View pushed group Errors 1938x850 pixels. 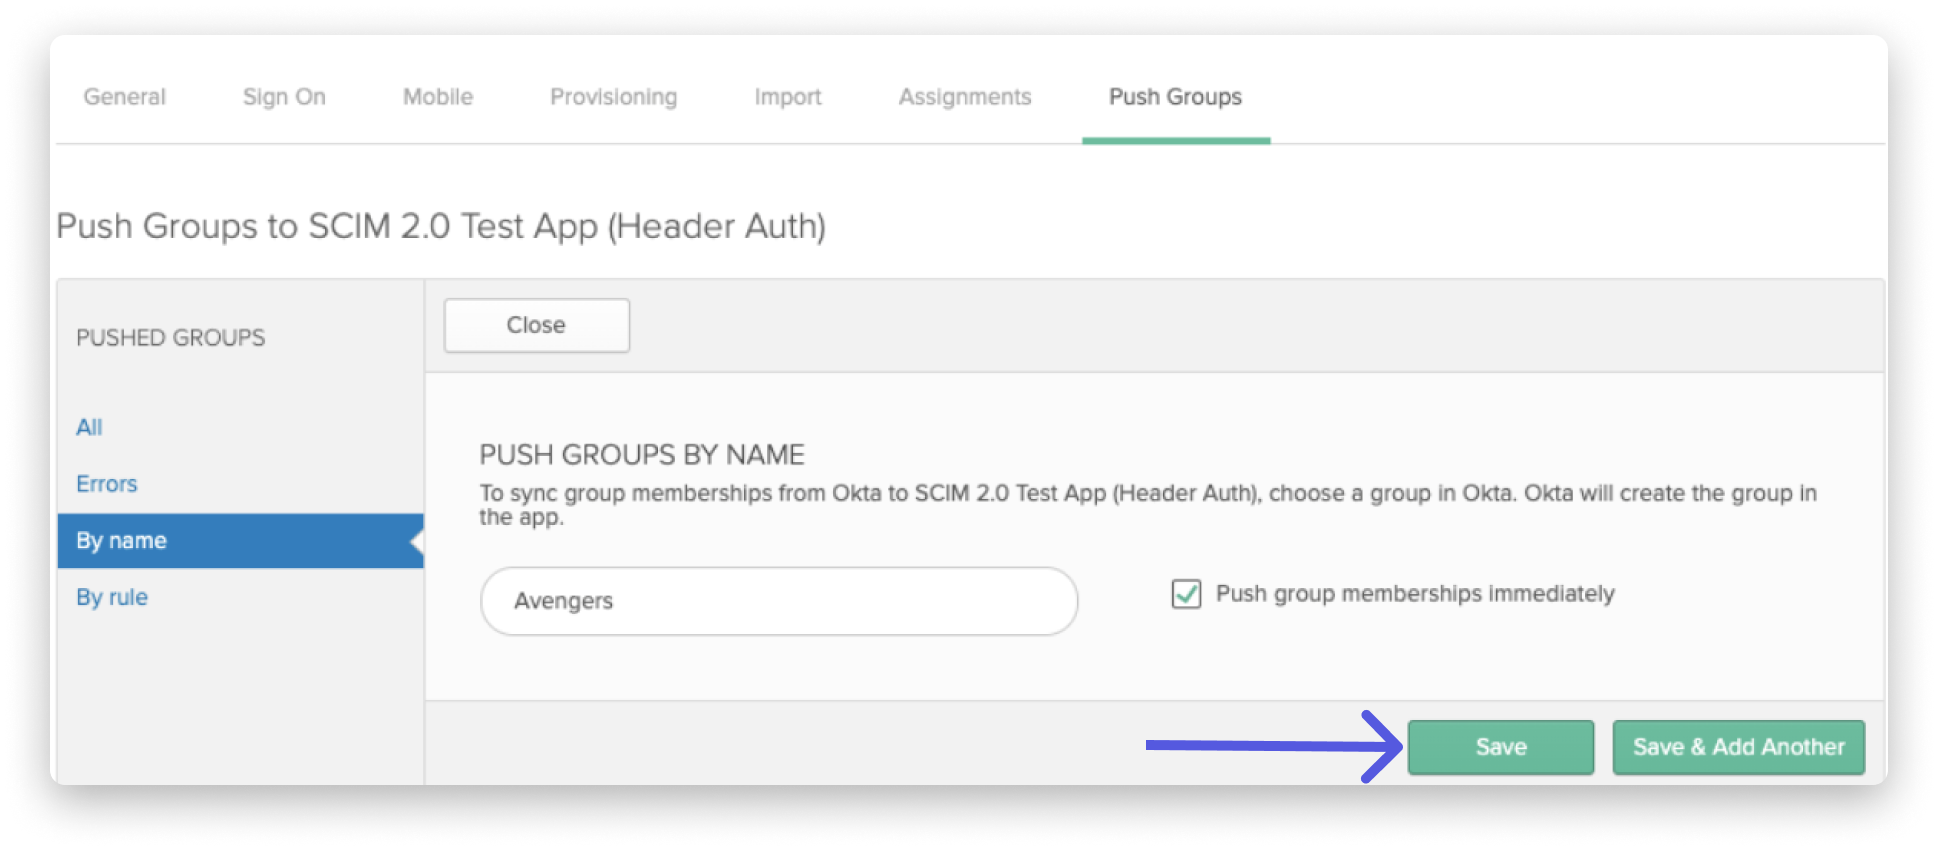(106, 484)
